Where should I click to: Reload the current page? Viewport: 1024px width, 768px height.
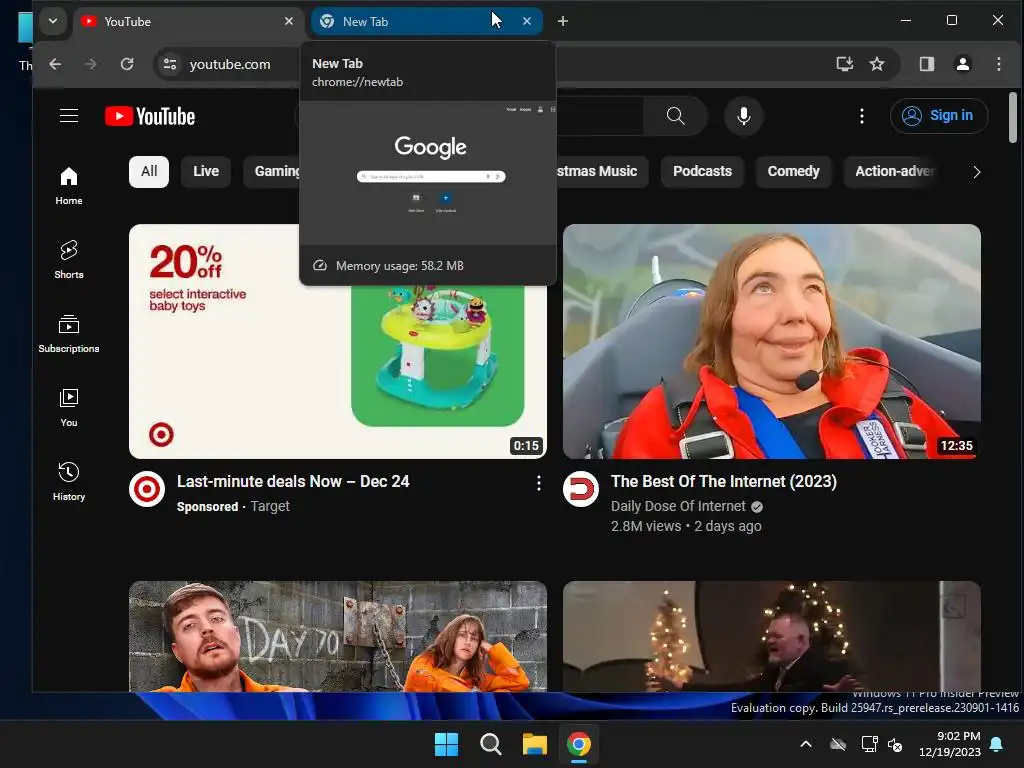point(127,64)
